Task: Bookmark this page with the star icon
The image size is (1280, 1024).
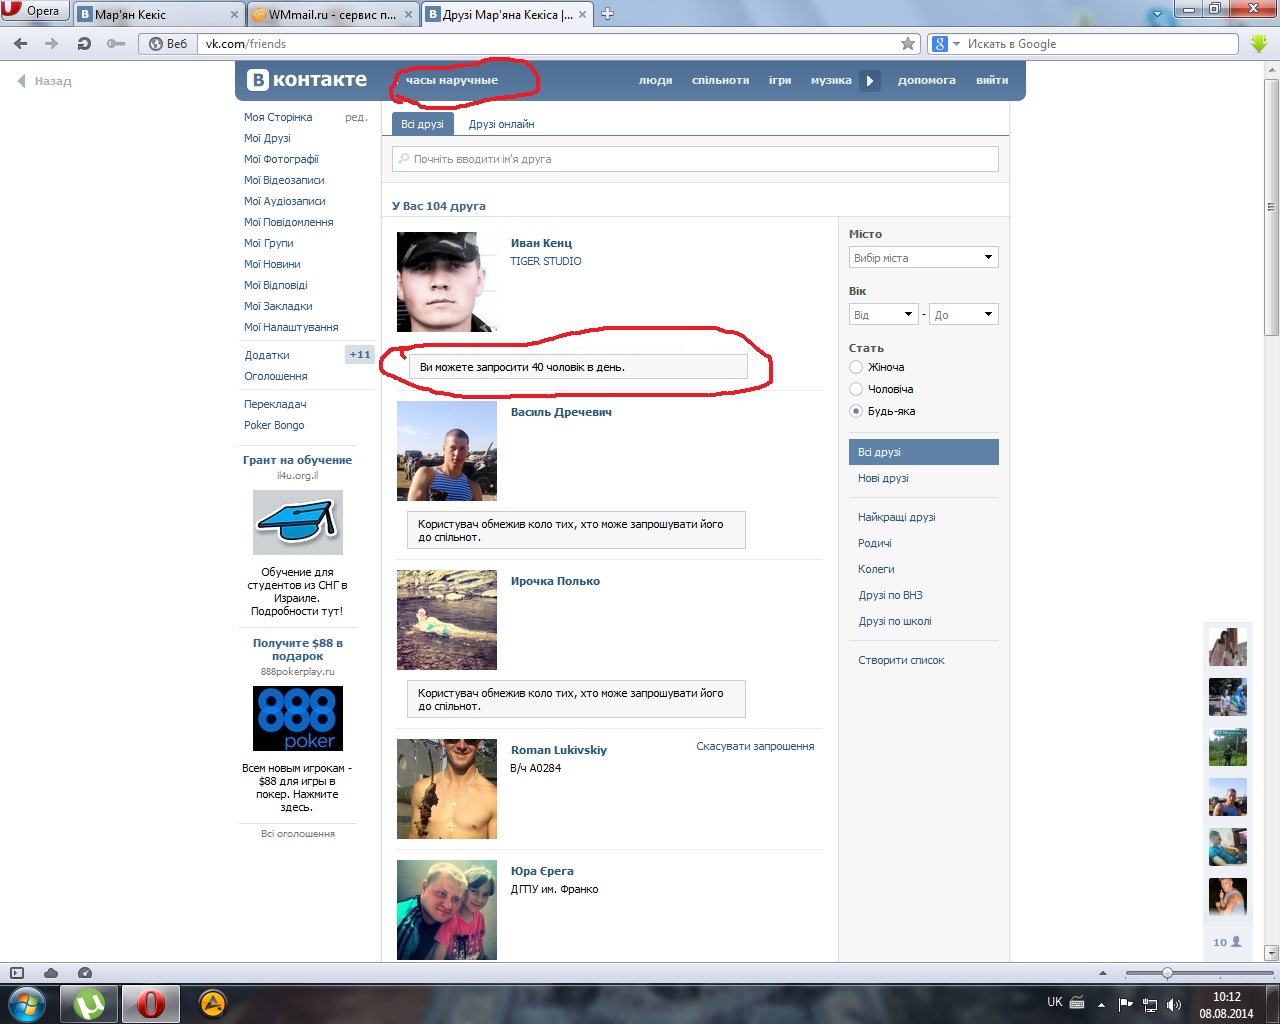Action: click(908, 44)
